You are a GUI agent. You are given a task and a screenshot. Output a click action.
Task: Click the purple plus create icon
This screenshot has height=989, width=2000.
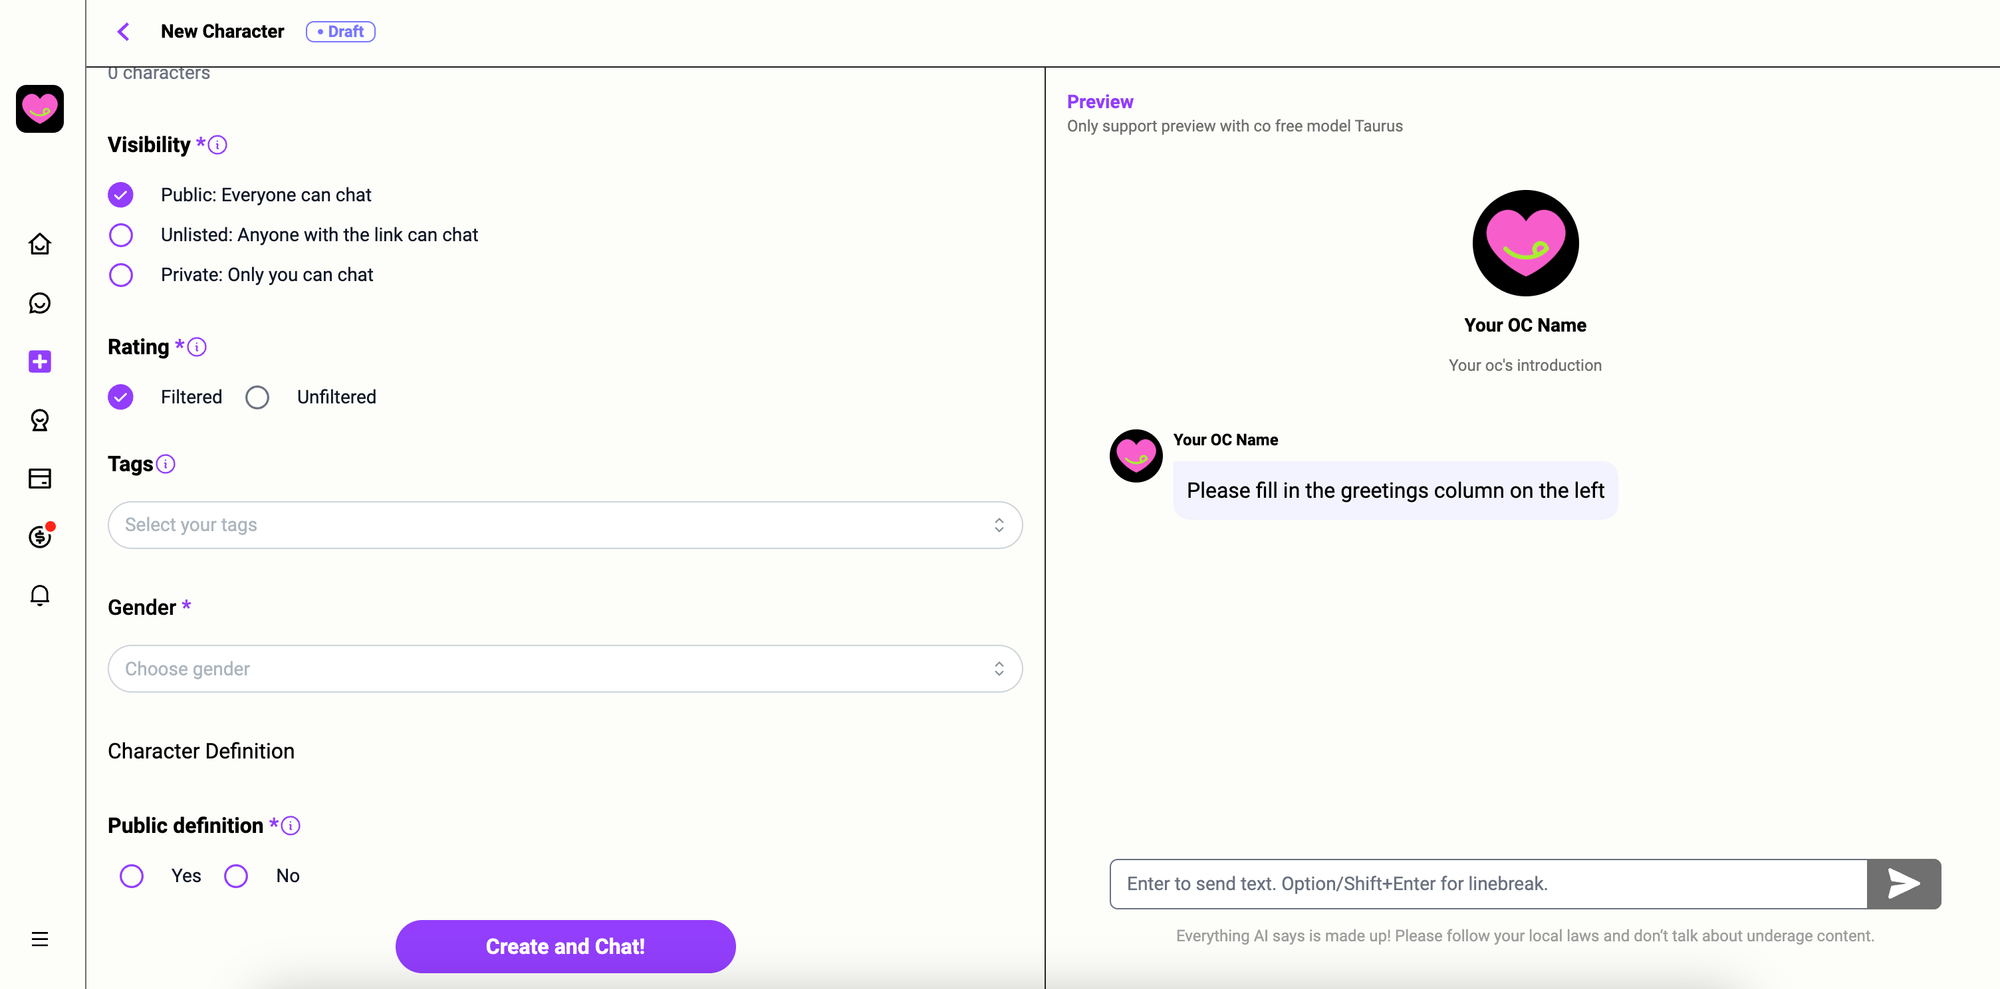tap(40, 361)
